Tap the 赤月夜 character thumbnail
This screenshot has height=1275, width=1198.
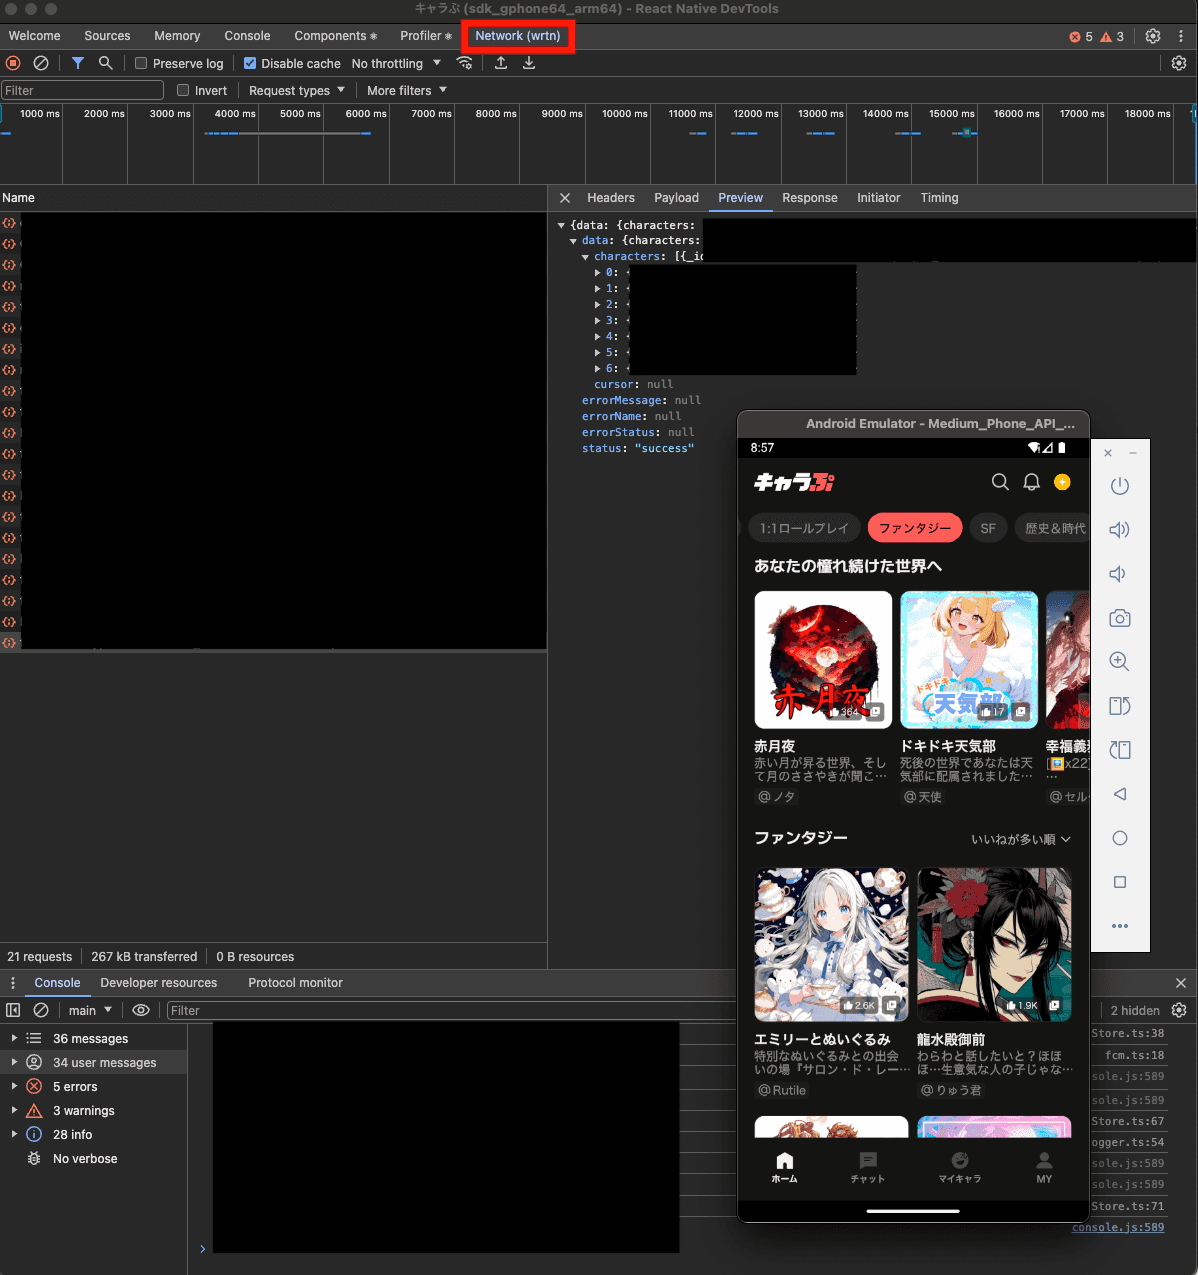point(823,659)
